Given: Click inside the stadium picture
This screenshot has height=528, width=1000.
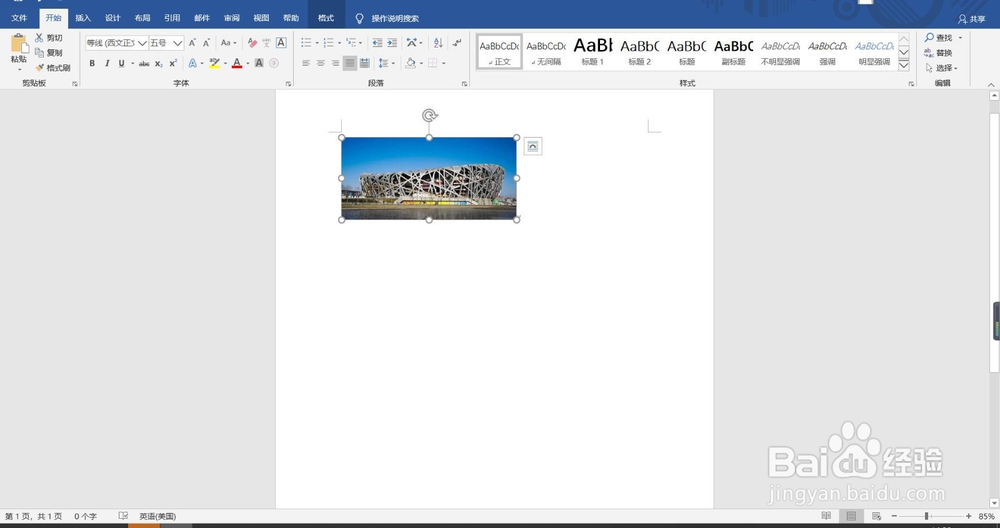Looking at the screenshot, I should point(429,179).
